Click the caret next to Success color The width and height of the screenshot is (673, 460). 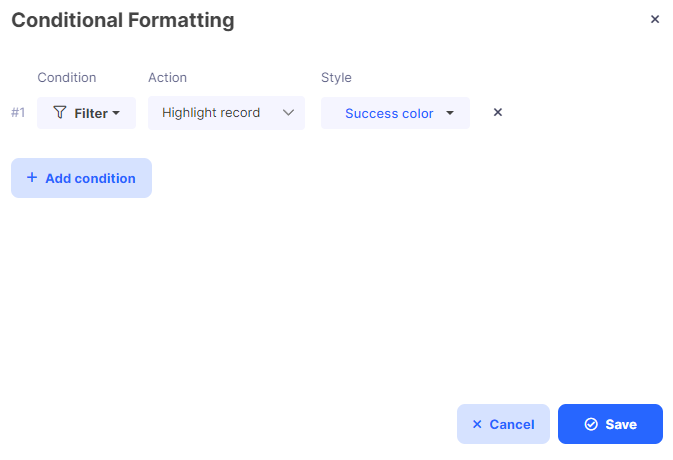pos(450,113)
